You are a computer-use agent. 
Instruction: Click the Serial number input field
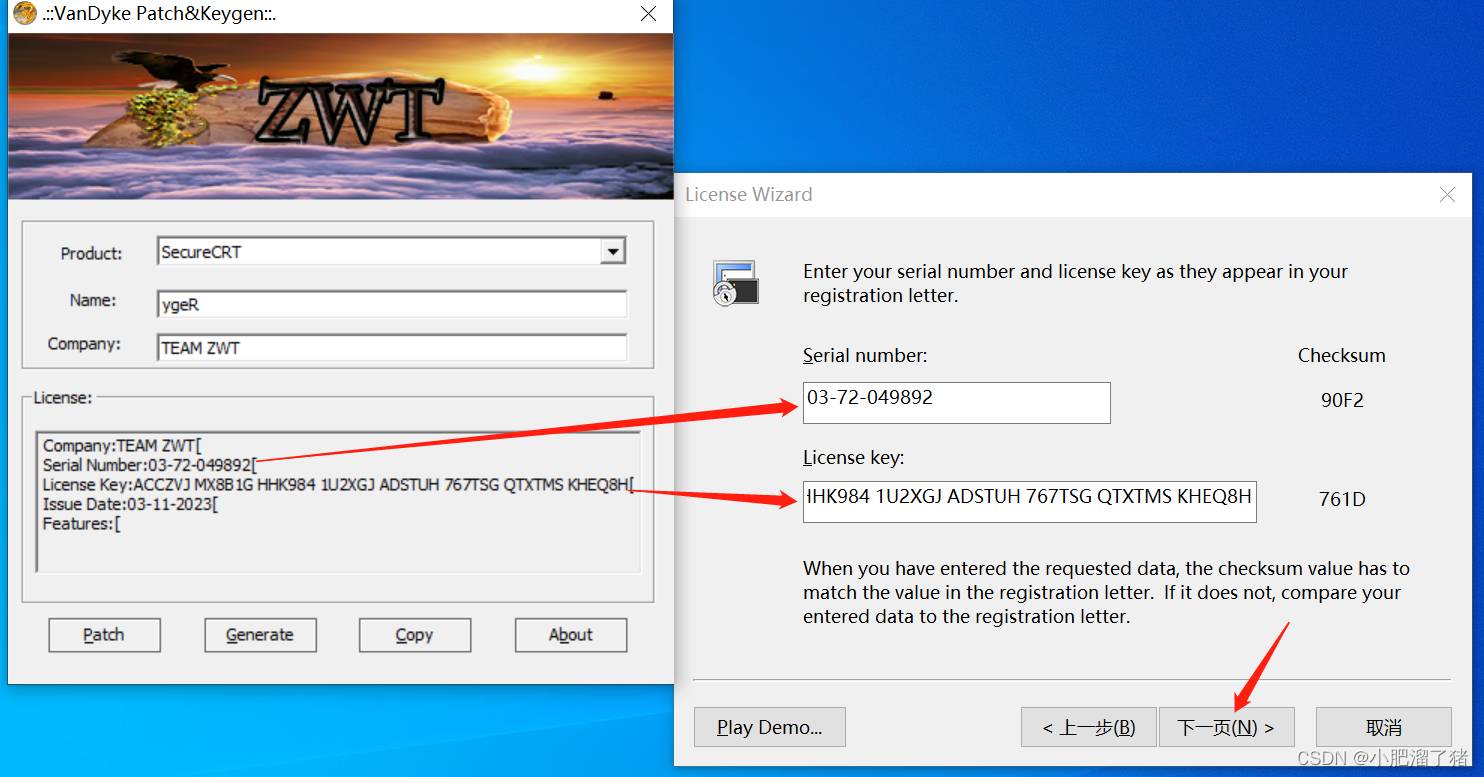pos(956,402)
